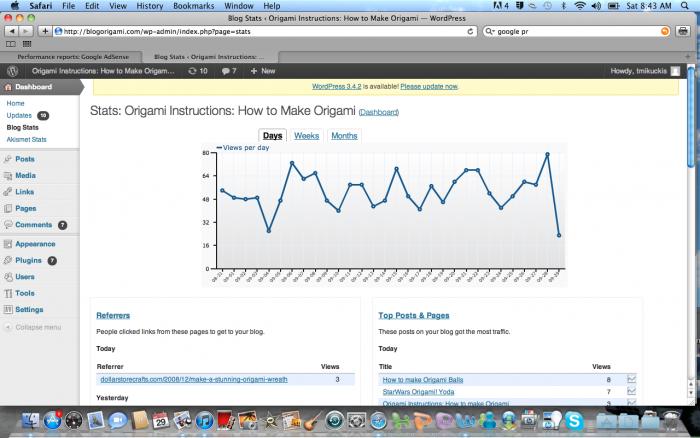
Task: Open the App Store from the Dock
Action: click(x=52, y=421)
